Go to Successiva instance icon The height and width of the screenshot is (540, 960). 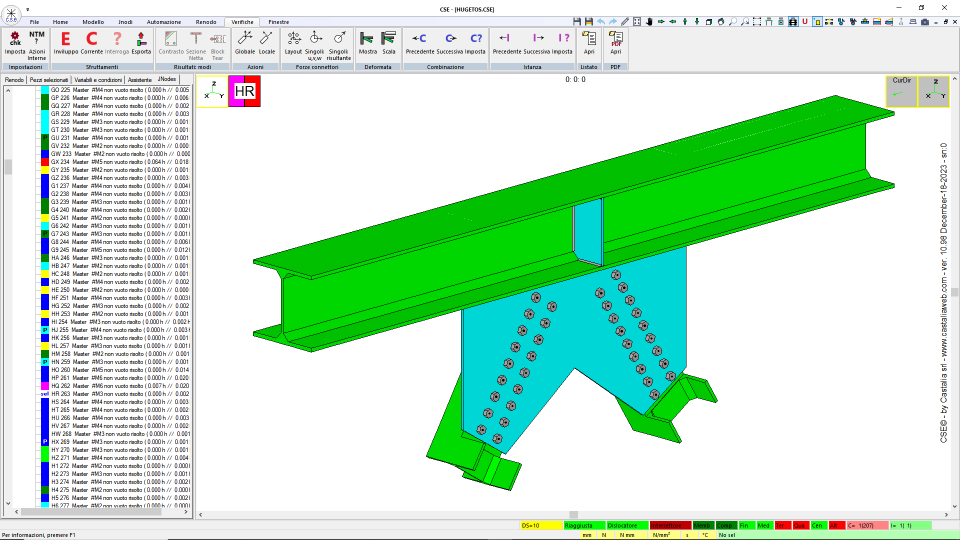point(537,43)
